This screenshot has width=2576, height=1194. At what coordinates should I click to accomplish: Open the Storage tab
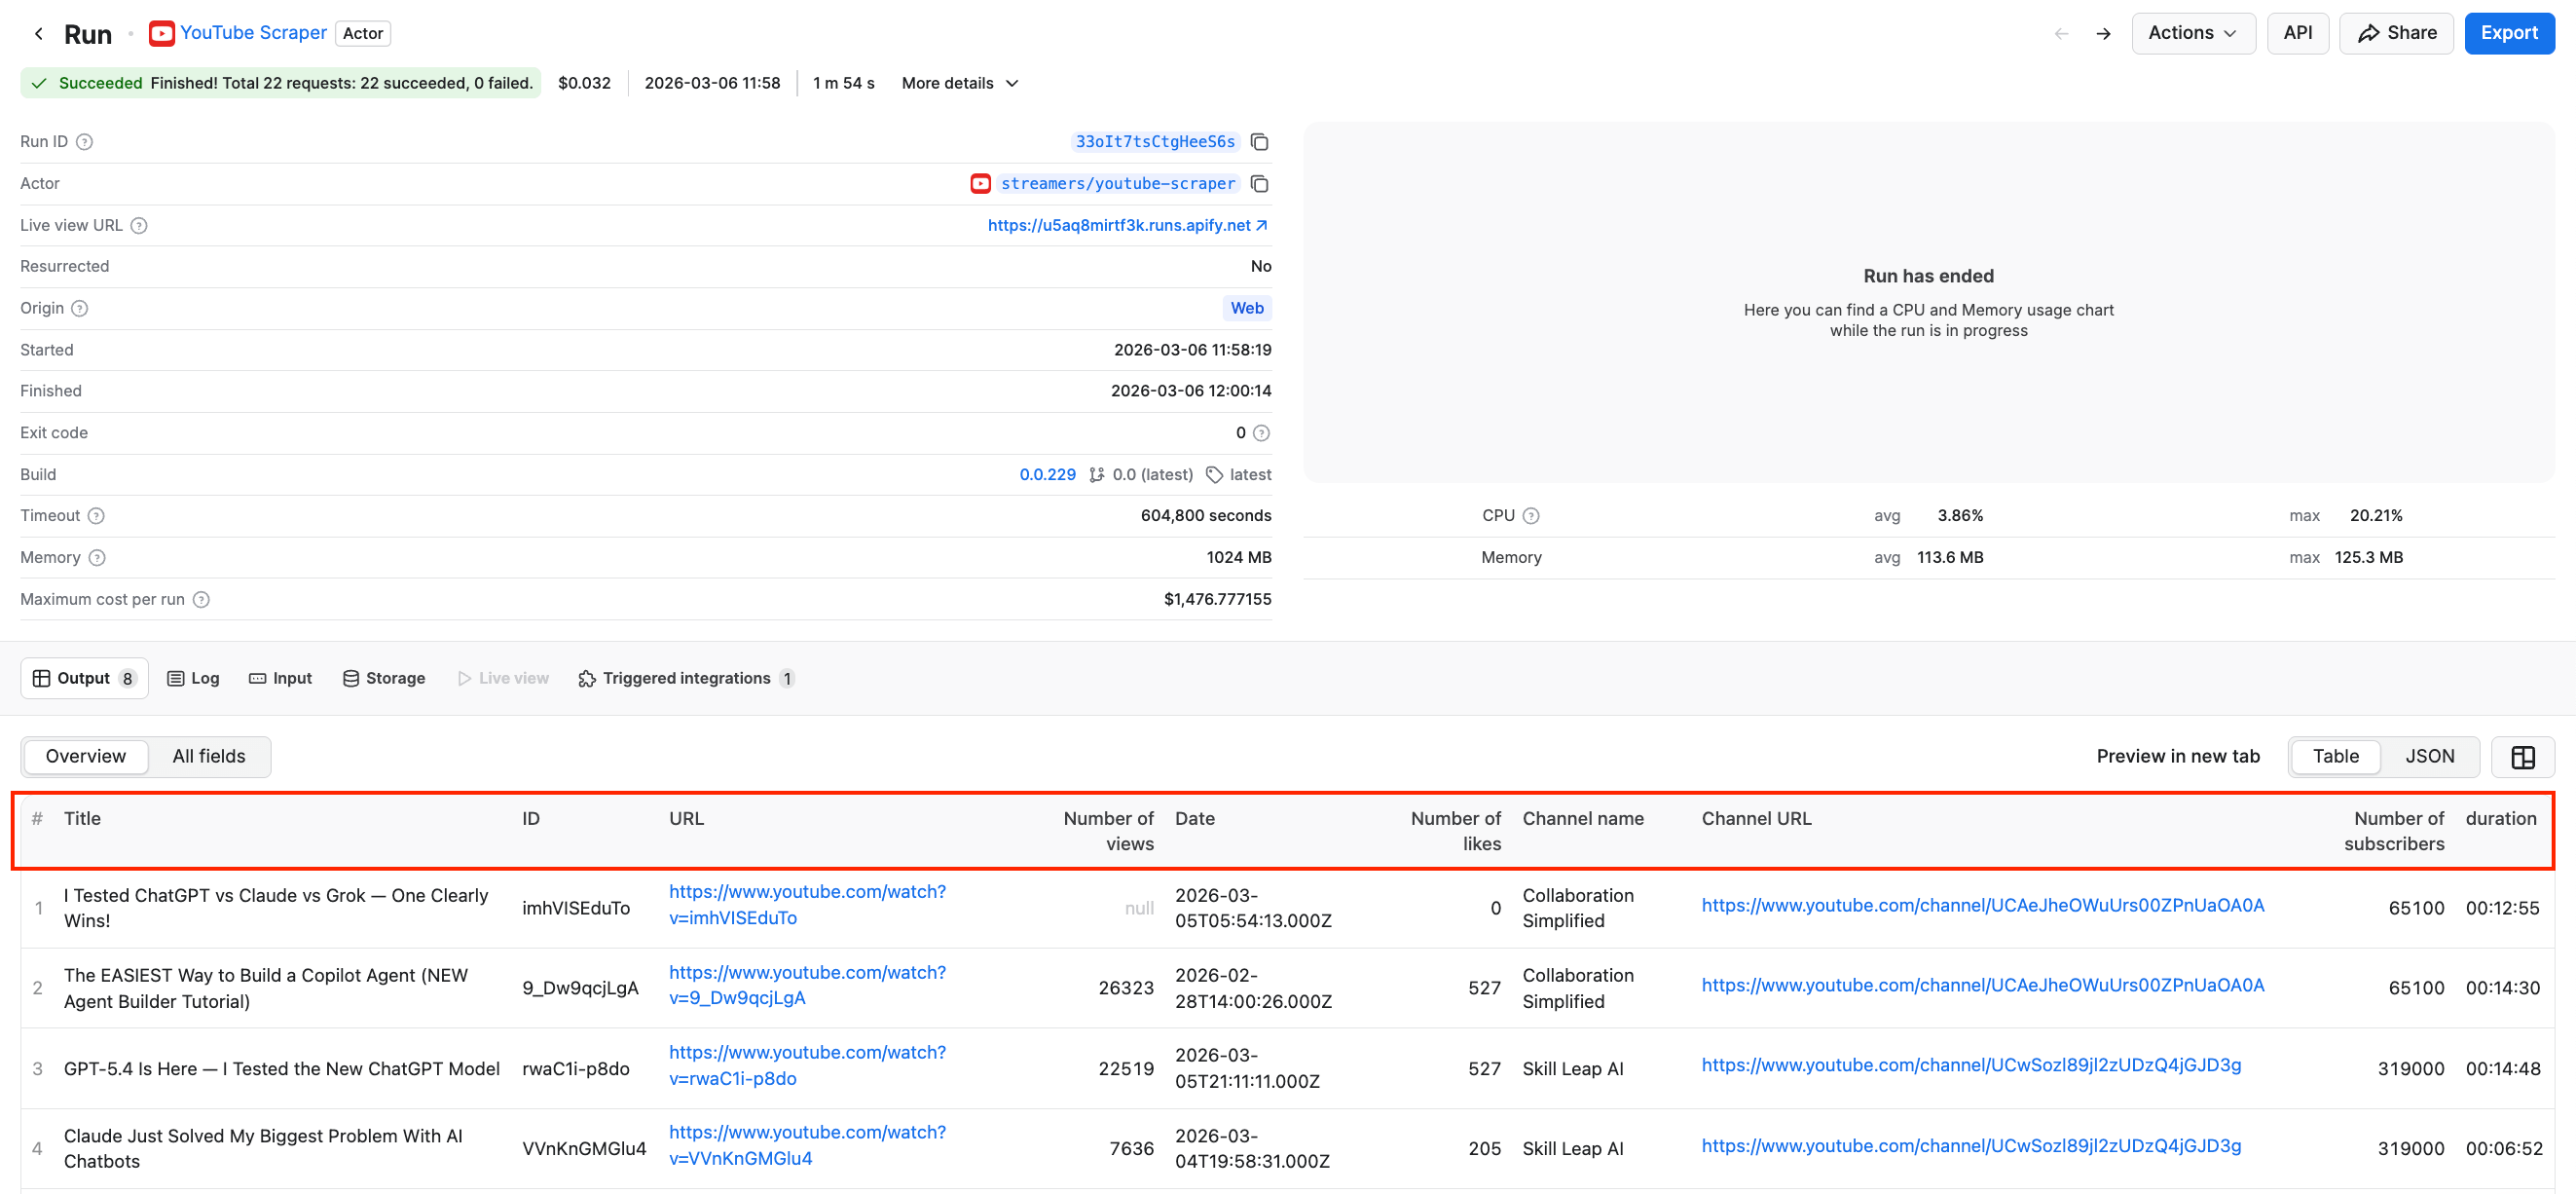[384, 677]
